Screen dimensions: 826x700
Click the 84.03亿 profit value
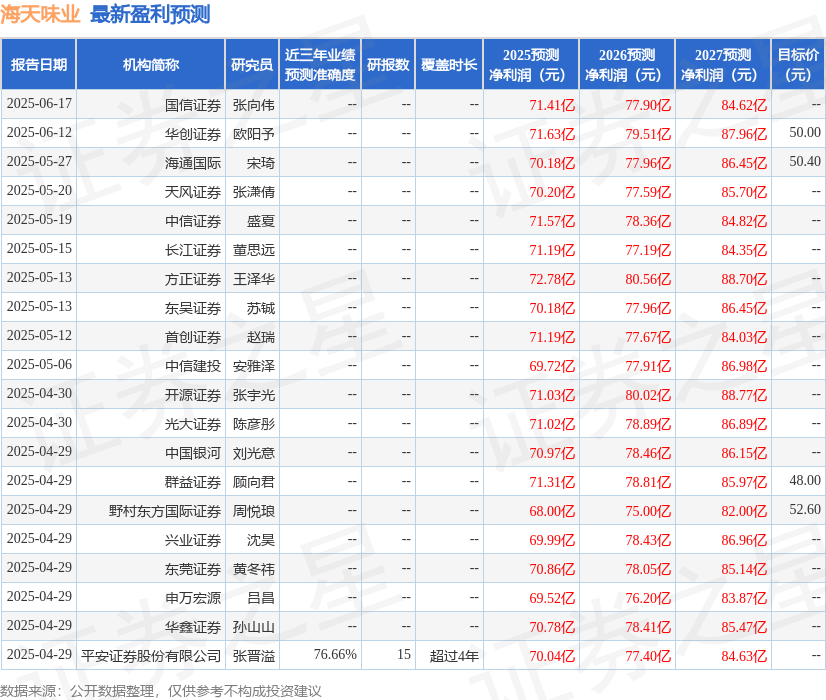coord(744,337)
